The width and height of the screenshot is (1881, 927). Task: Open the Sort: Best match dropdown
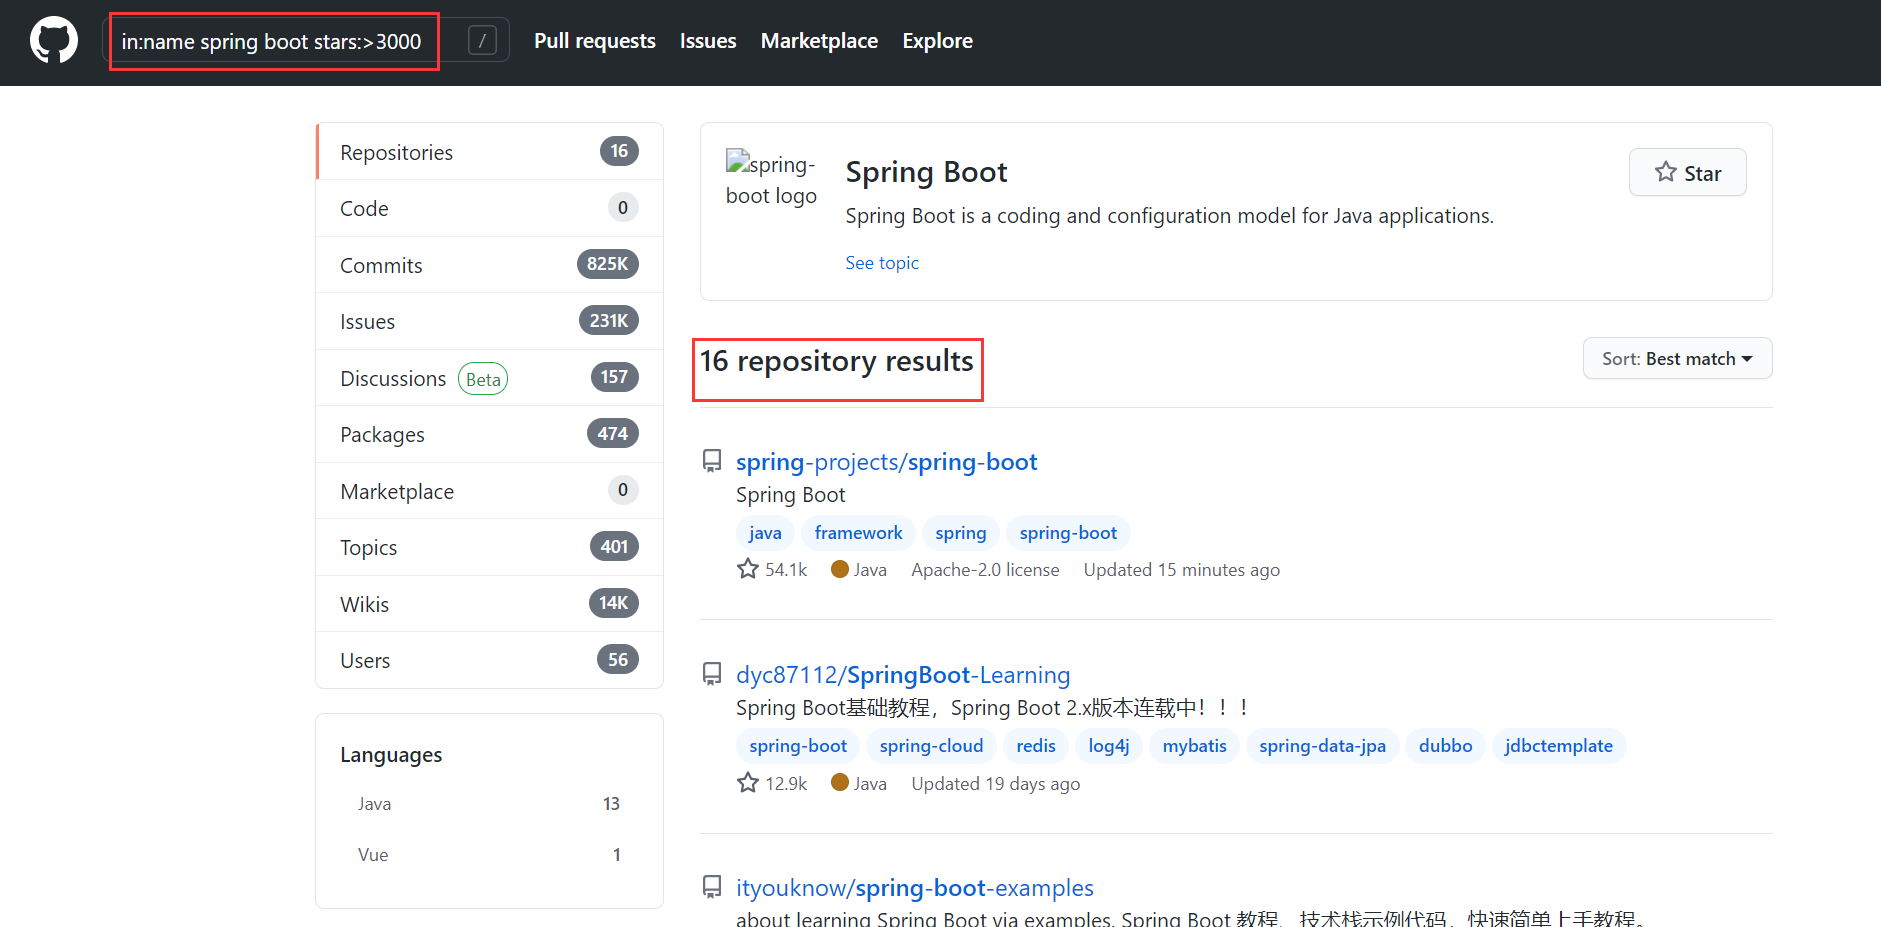coord(1677,358)
